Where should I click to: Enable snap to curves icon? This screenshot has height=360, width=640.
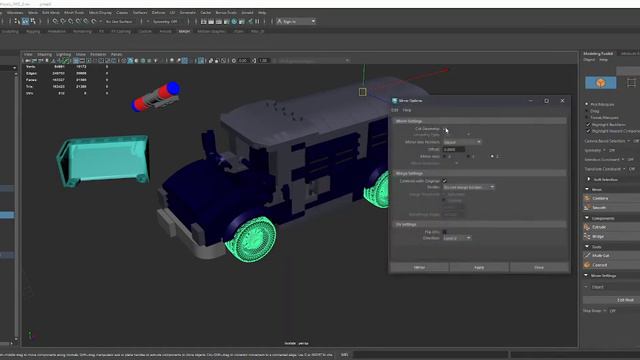tap(62, 21)
